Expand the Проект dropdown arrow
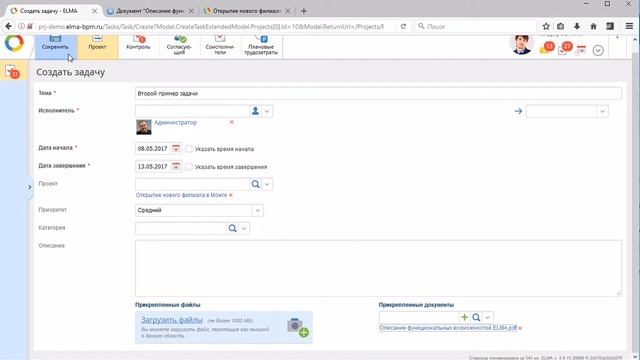Image resolution: width=640 pixels, height=360 pixels. [267, 184]
